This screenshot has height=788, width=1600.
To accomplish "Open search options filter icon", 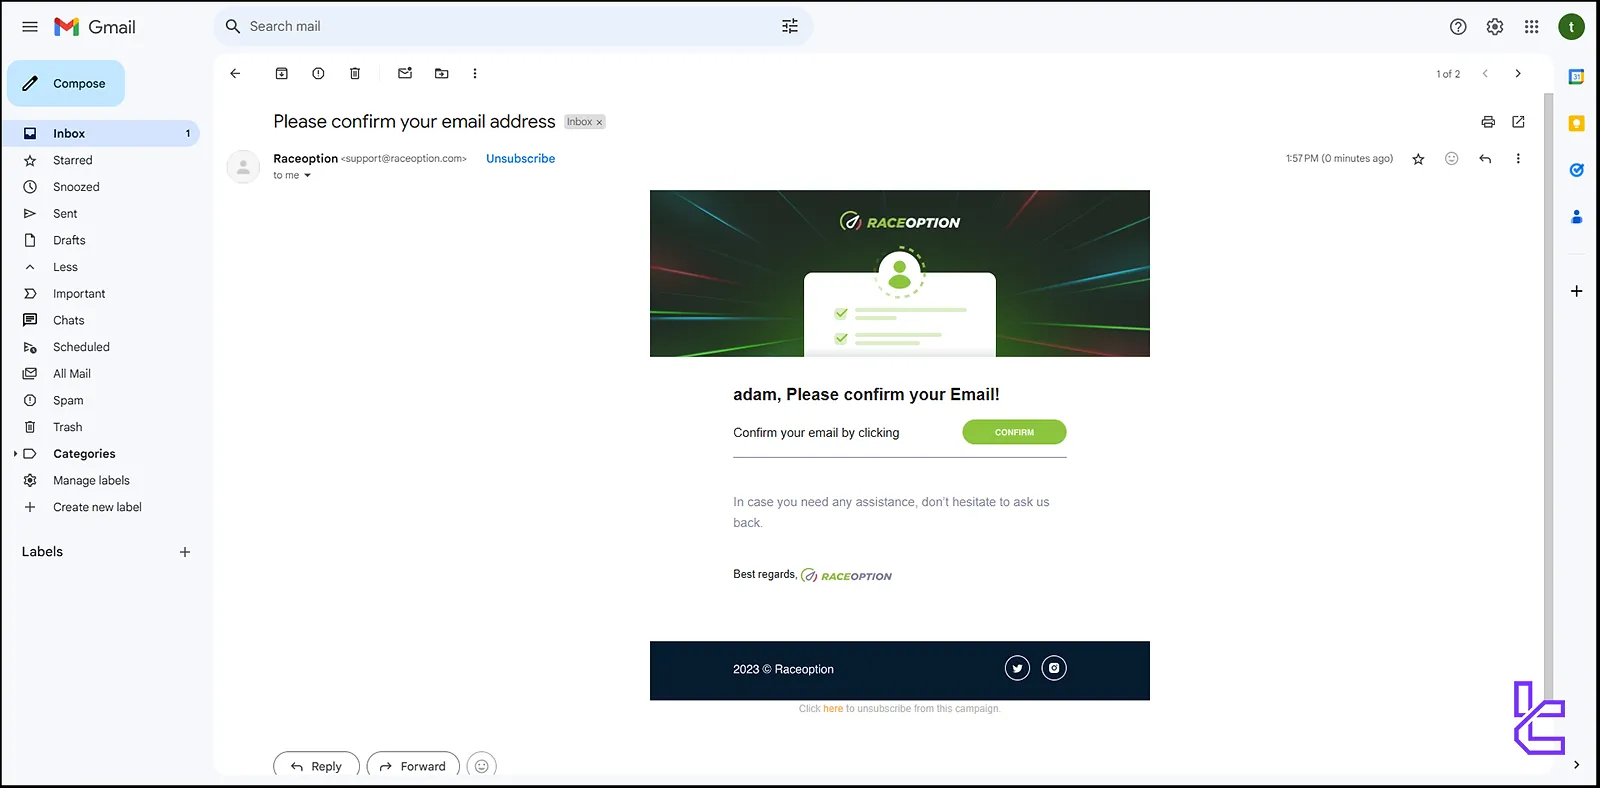I will point(790,27).
